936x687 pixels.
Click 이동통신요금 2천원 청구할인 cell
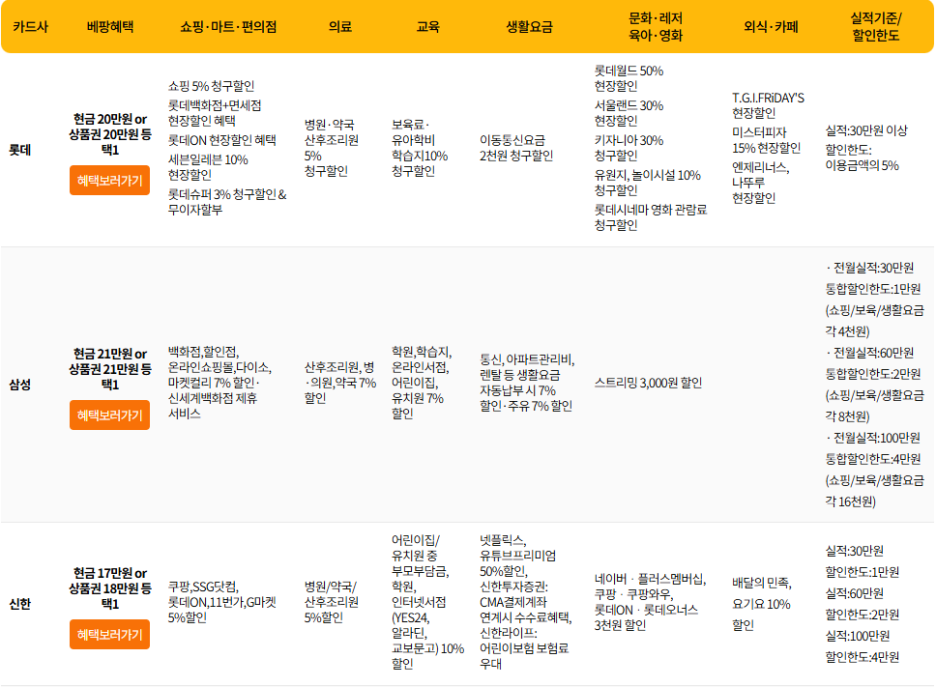(x=516, y=148)
